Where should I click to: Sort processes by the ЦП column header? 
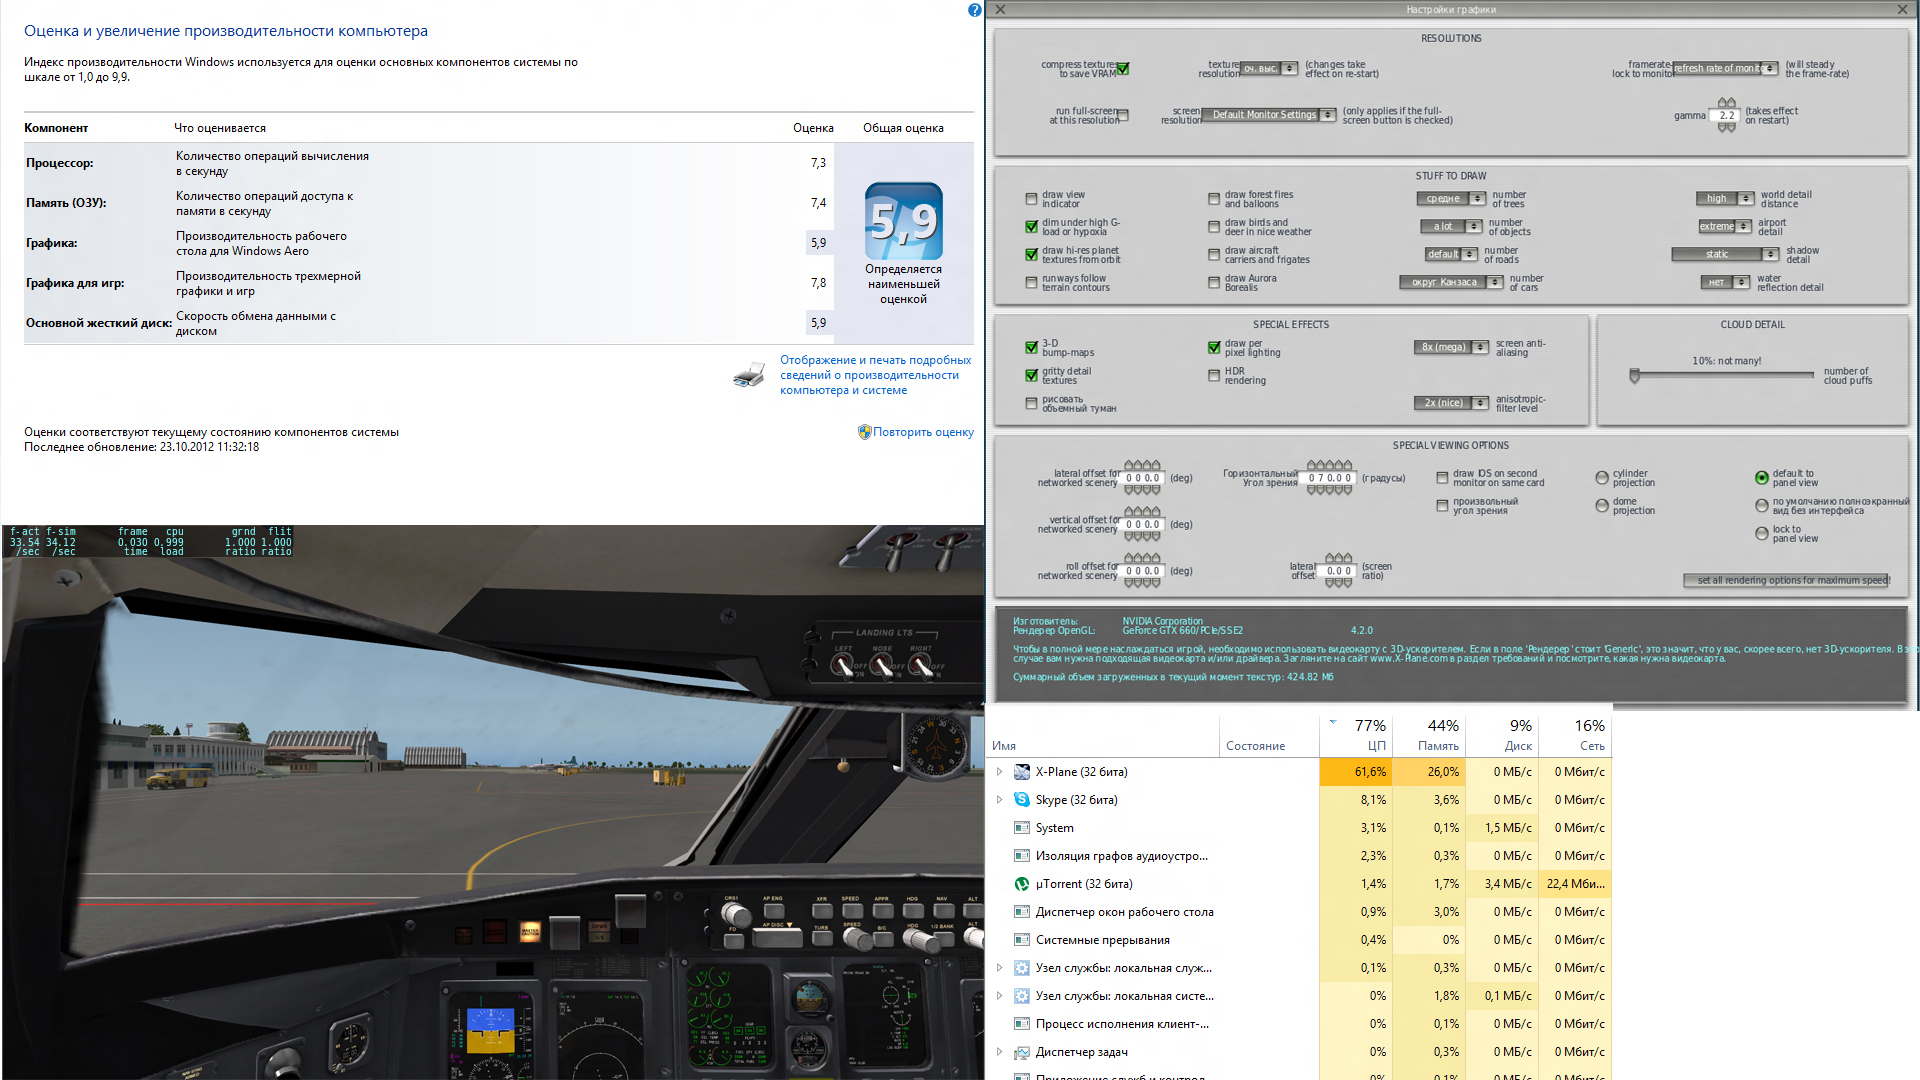tap(1355, 736)
